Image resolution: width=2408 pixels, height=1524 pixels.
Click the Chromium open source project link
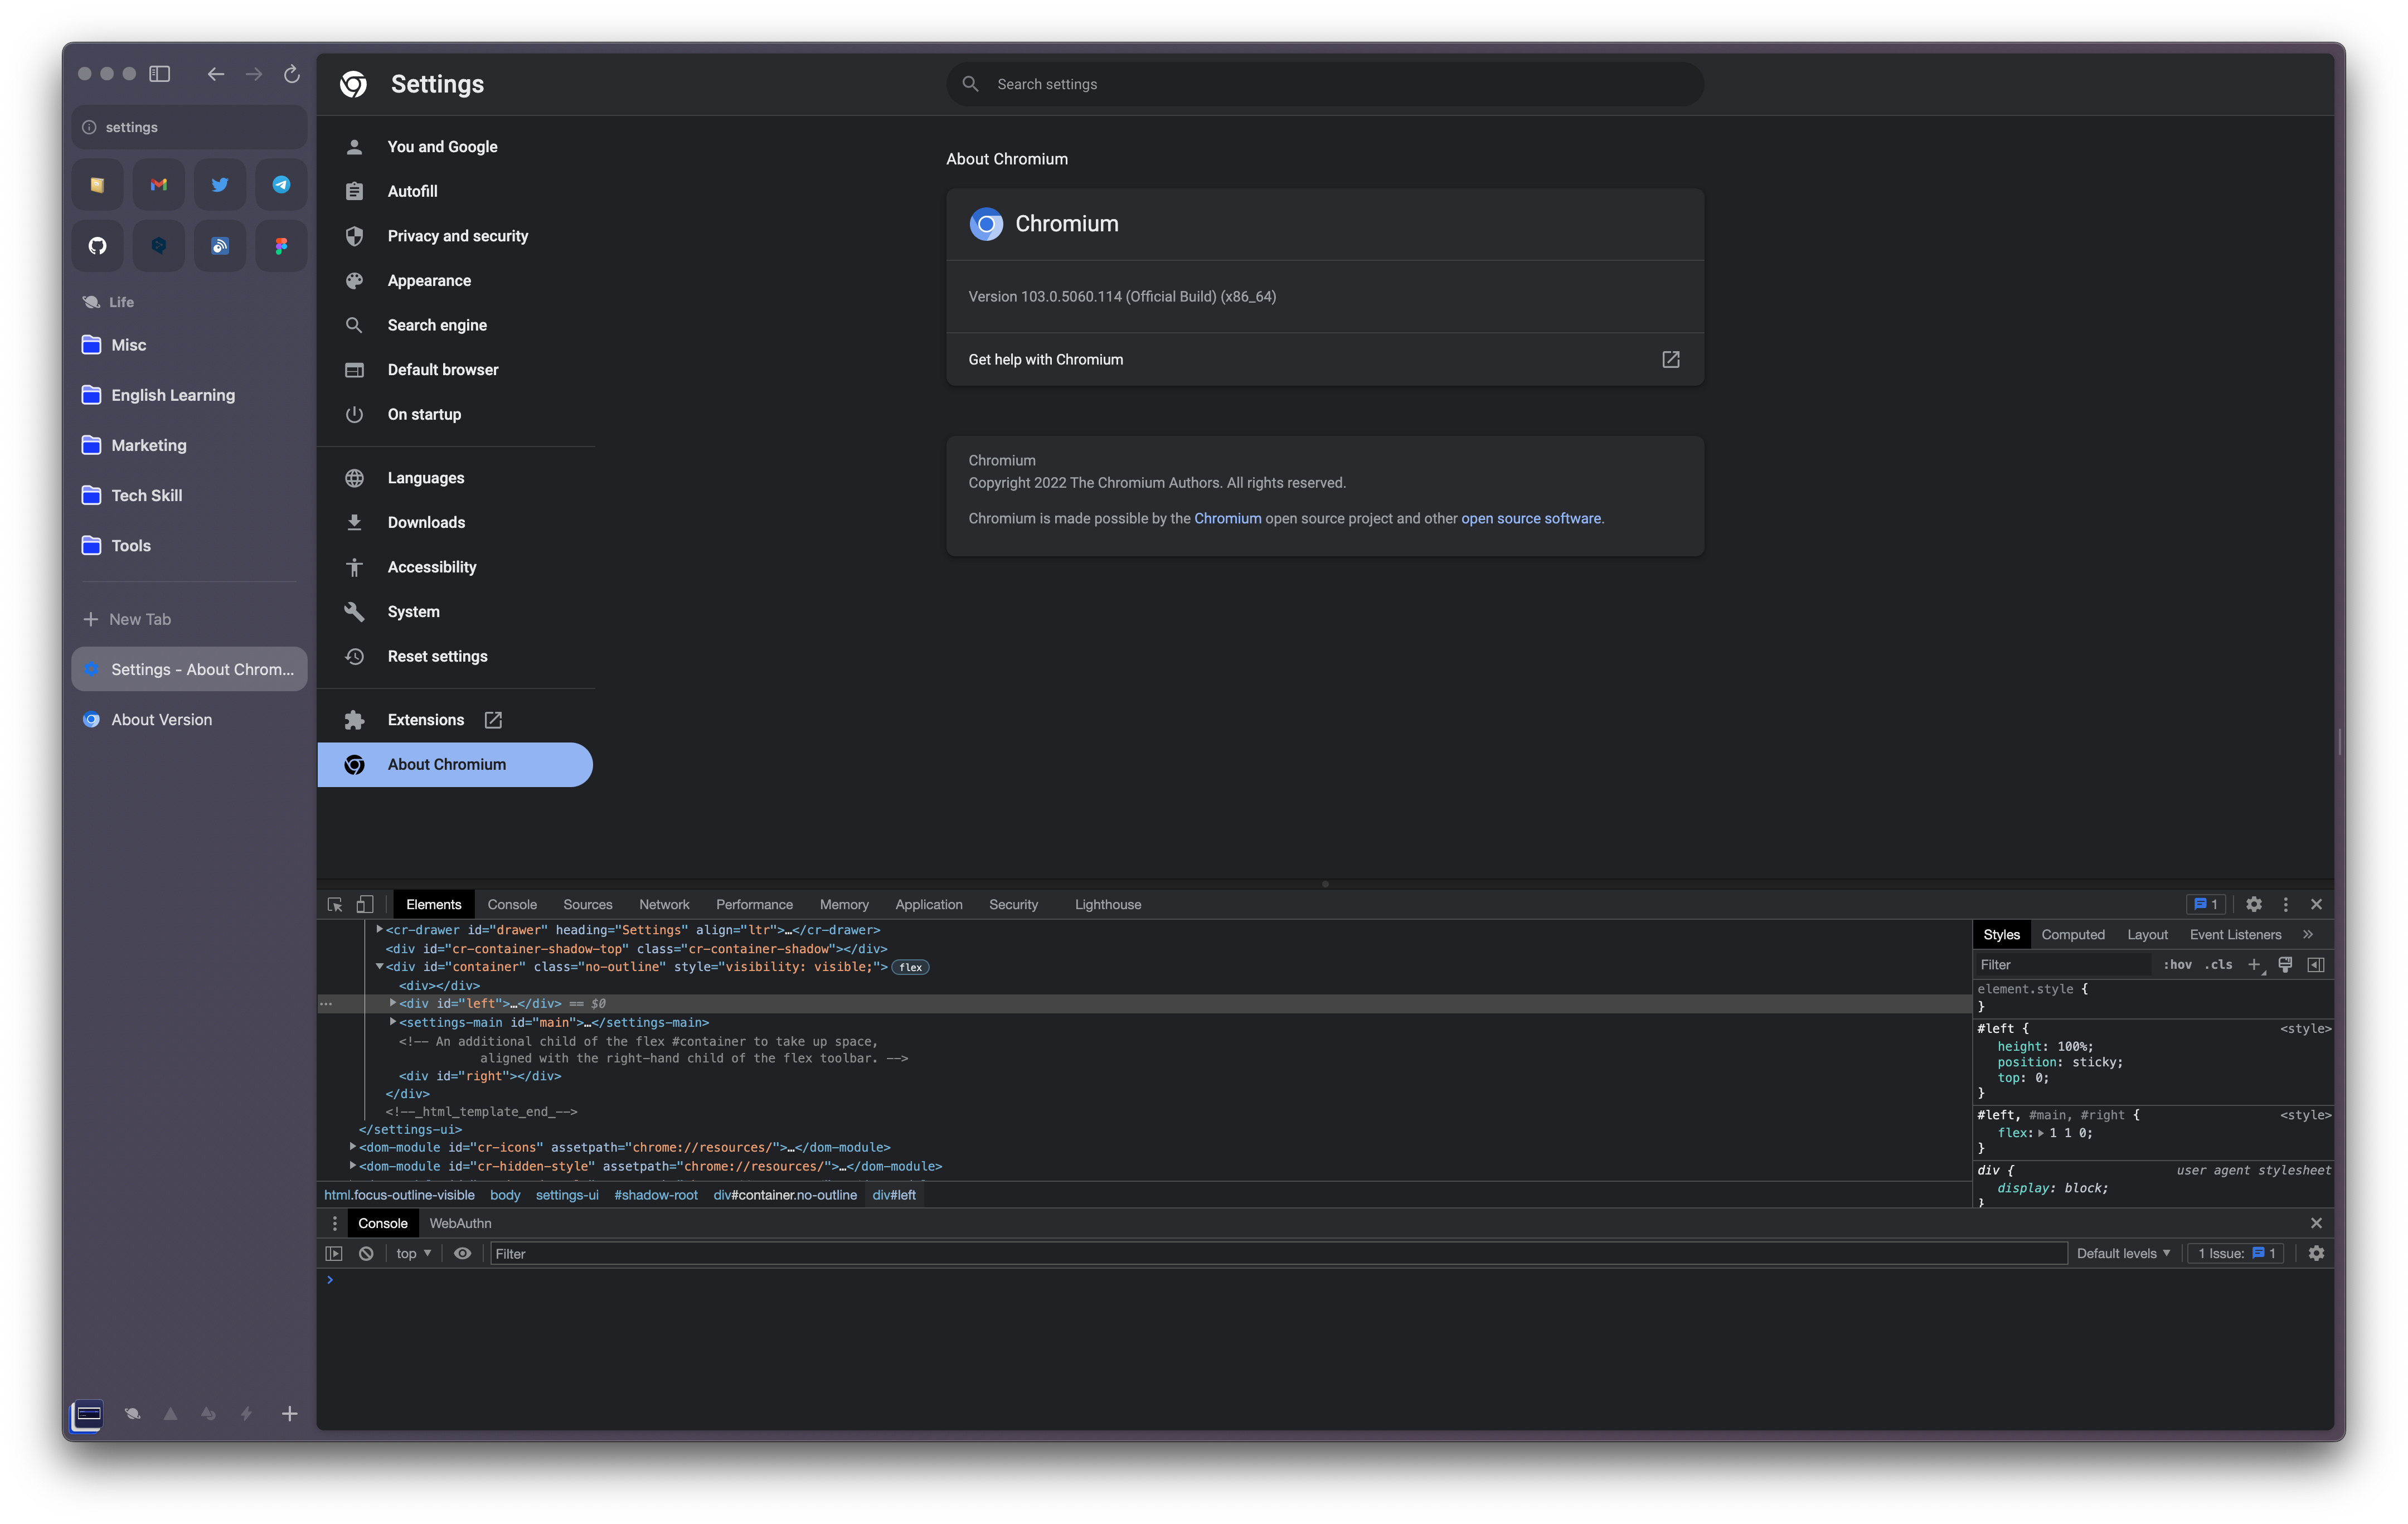(1227, 518)
